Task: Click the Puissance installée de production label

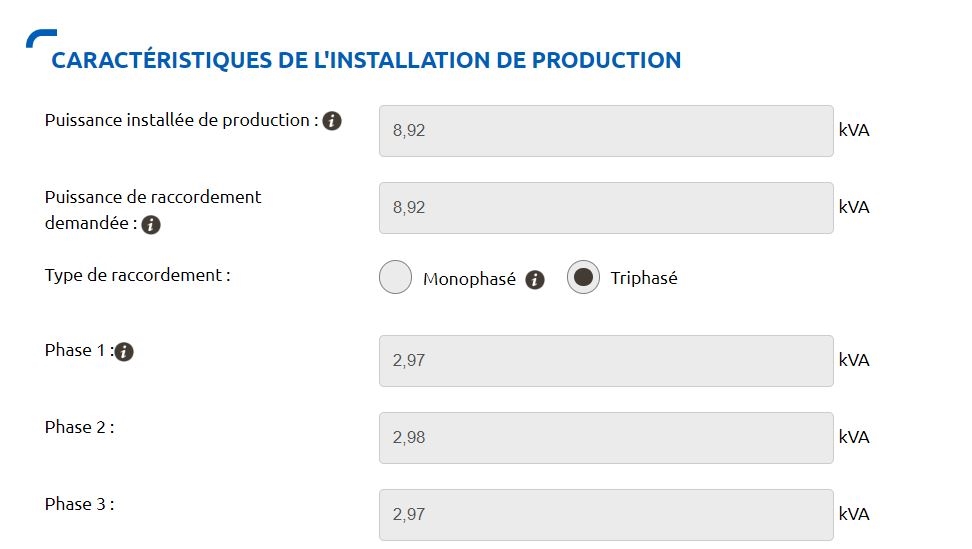Action: [x=181, y=120]
